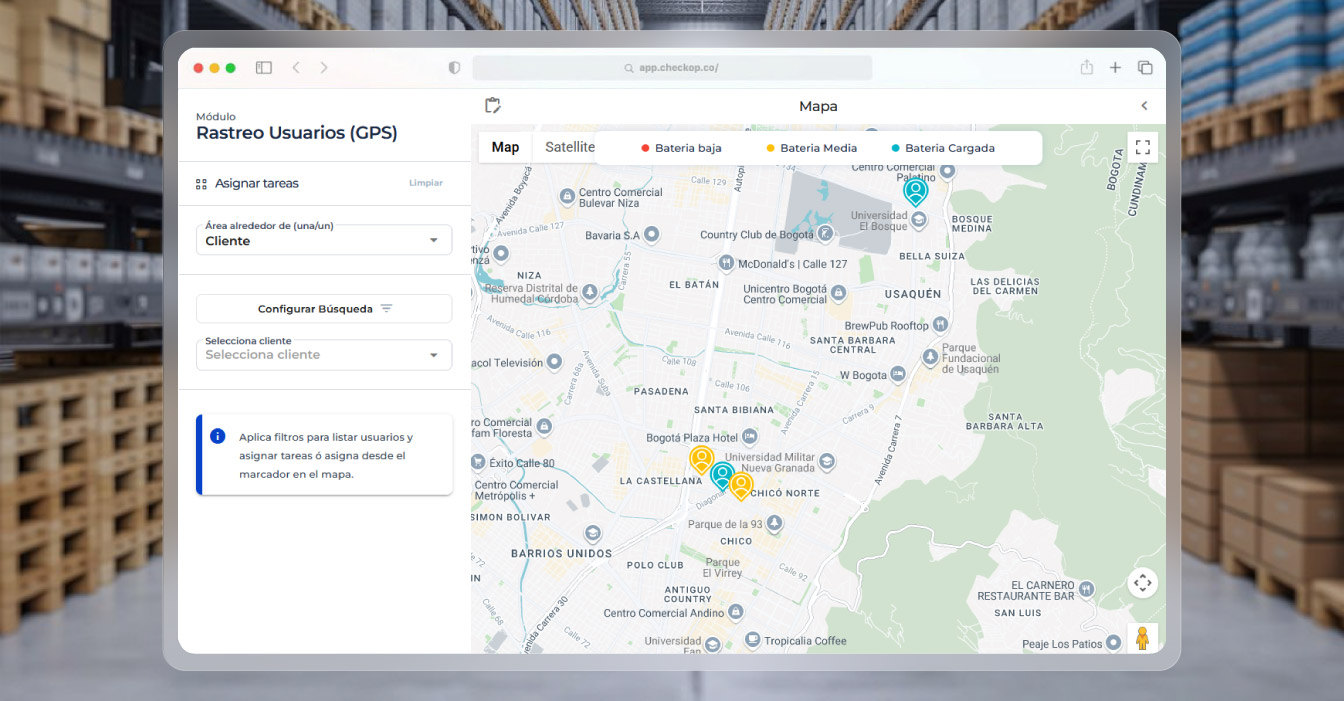The height and width of the screenshot is (701, 1344).
Task: Click the clipboard icon above the map
Action: [491, 104]
